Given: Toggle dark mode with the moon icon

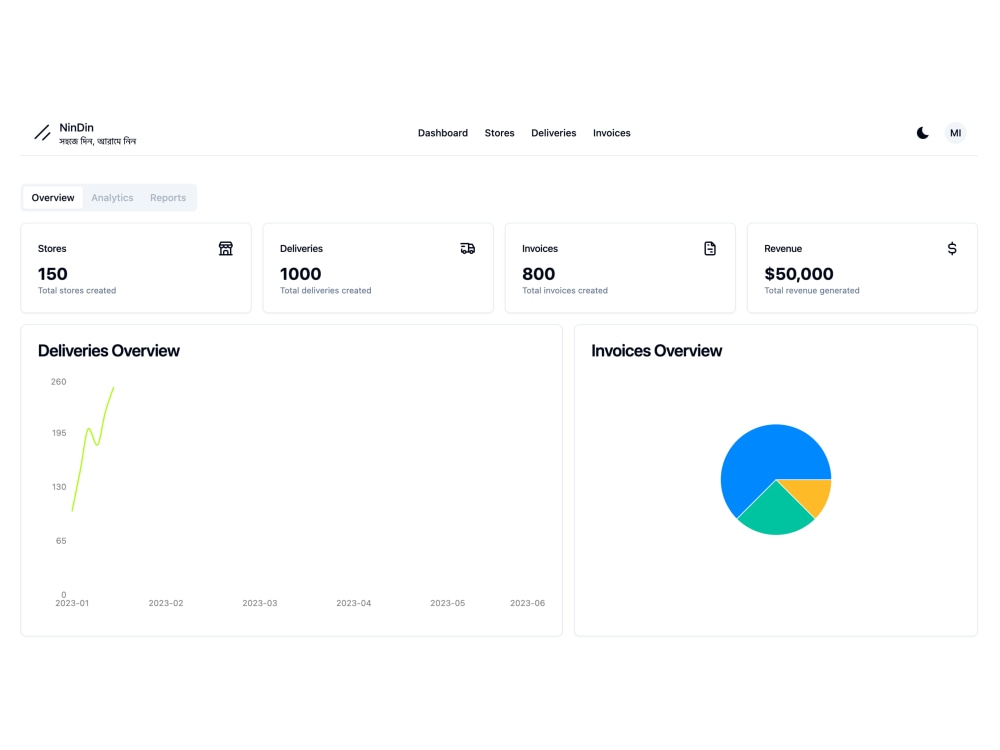Looking at the screenshot, I should click(x=922, y=133).
